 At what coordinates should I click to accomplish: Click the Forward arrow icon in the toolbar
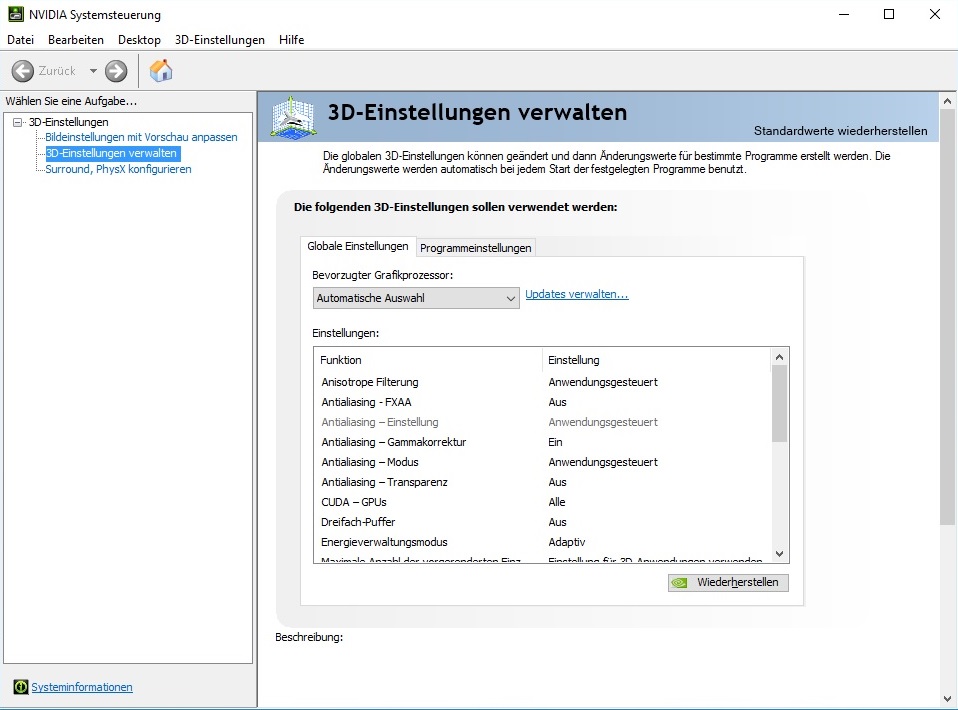coord(115,71)
